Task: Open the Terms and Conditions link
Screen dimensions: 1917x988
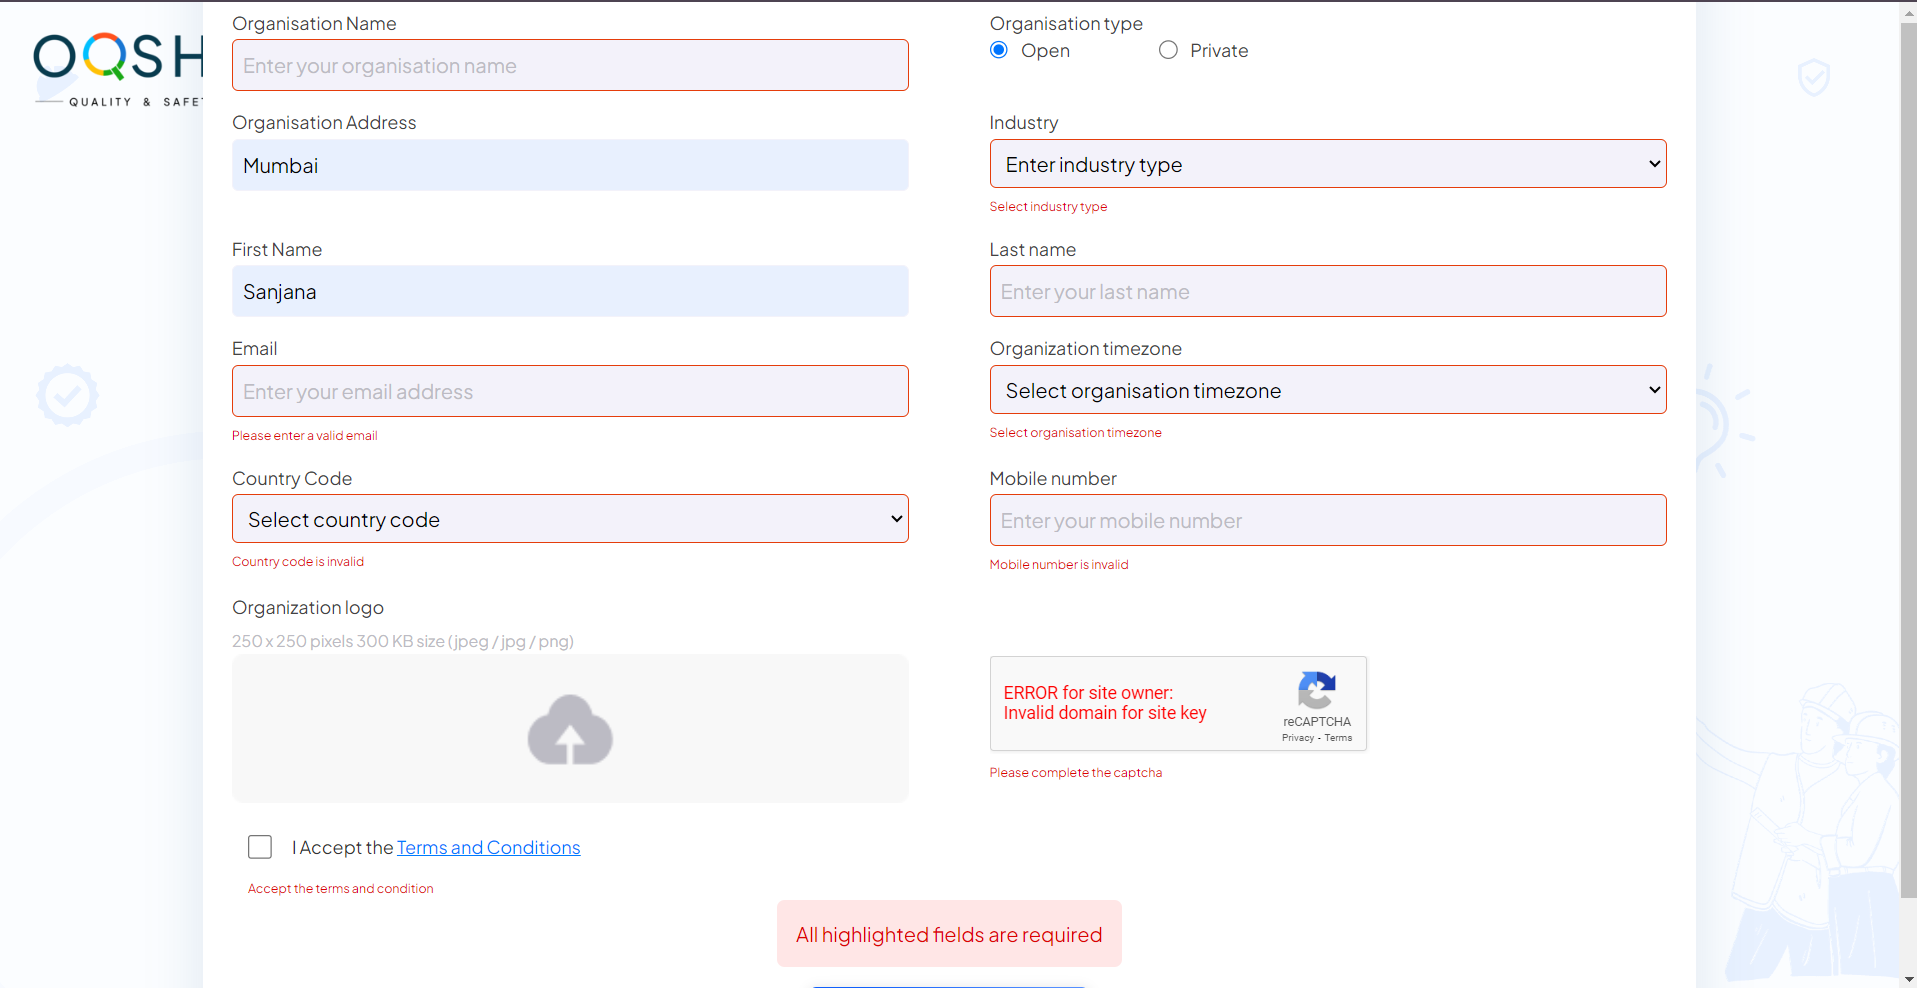Action: pos(488,848)
